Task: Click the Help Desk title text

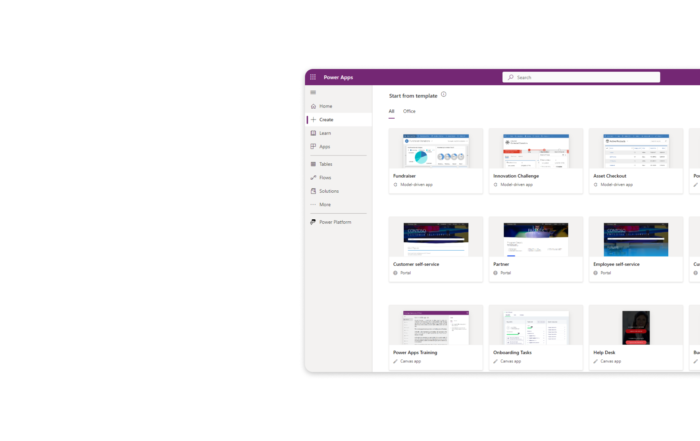Action: (604, 353)
